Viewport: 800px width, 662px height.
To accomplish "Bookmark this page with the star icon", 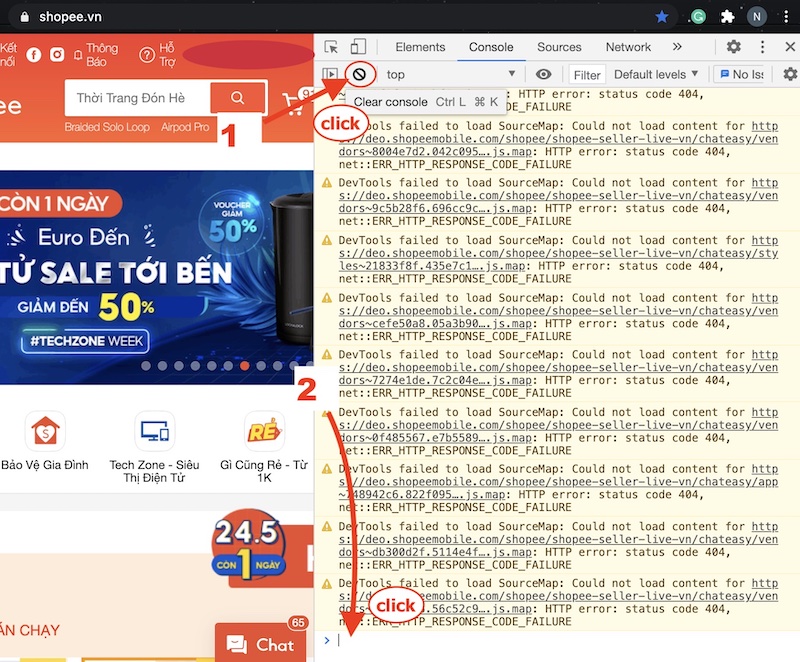I will tap(662, 17).
